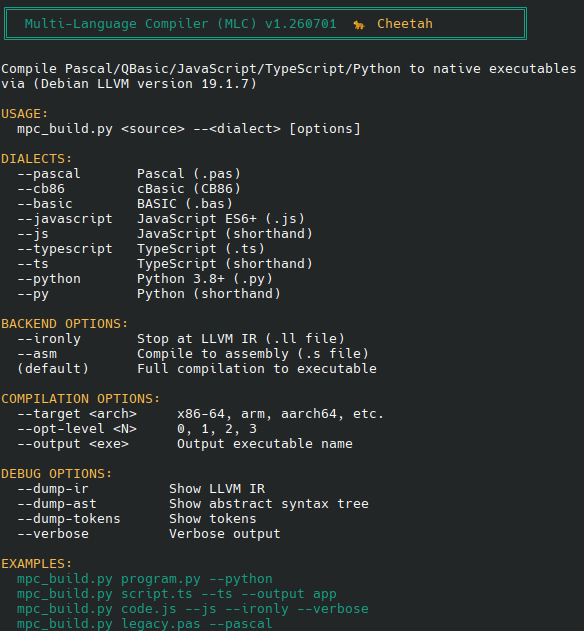This screenshot has width=584, height=631.
Task: Click the script.ts --ts example command
Action: tap(177, 594)
